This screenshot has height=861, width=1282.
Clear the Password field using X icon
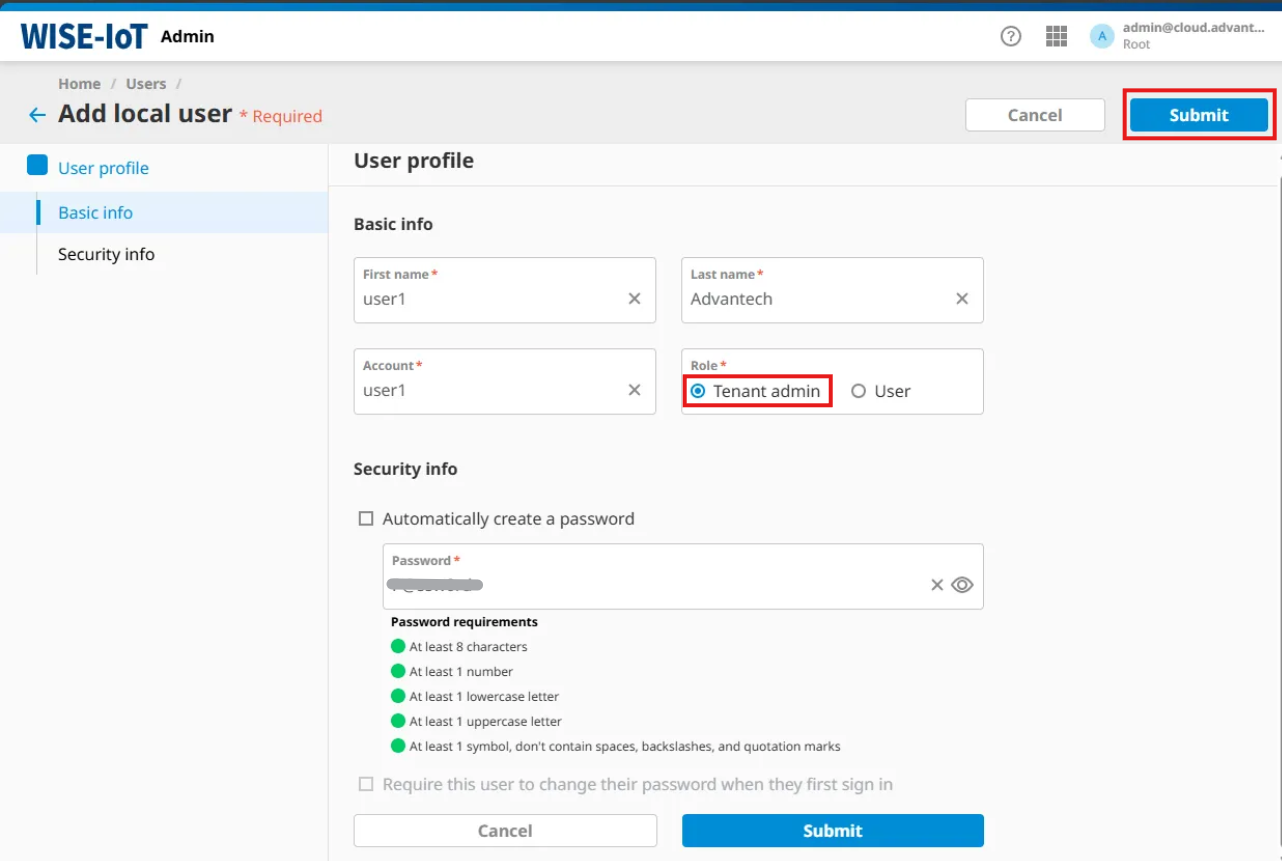pyautogui.click(x=937, y=585)
